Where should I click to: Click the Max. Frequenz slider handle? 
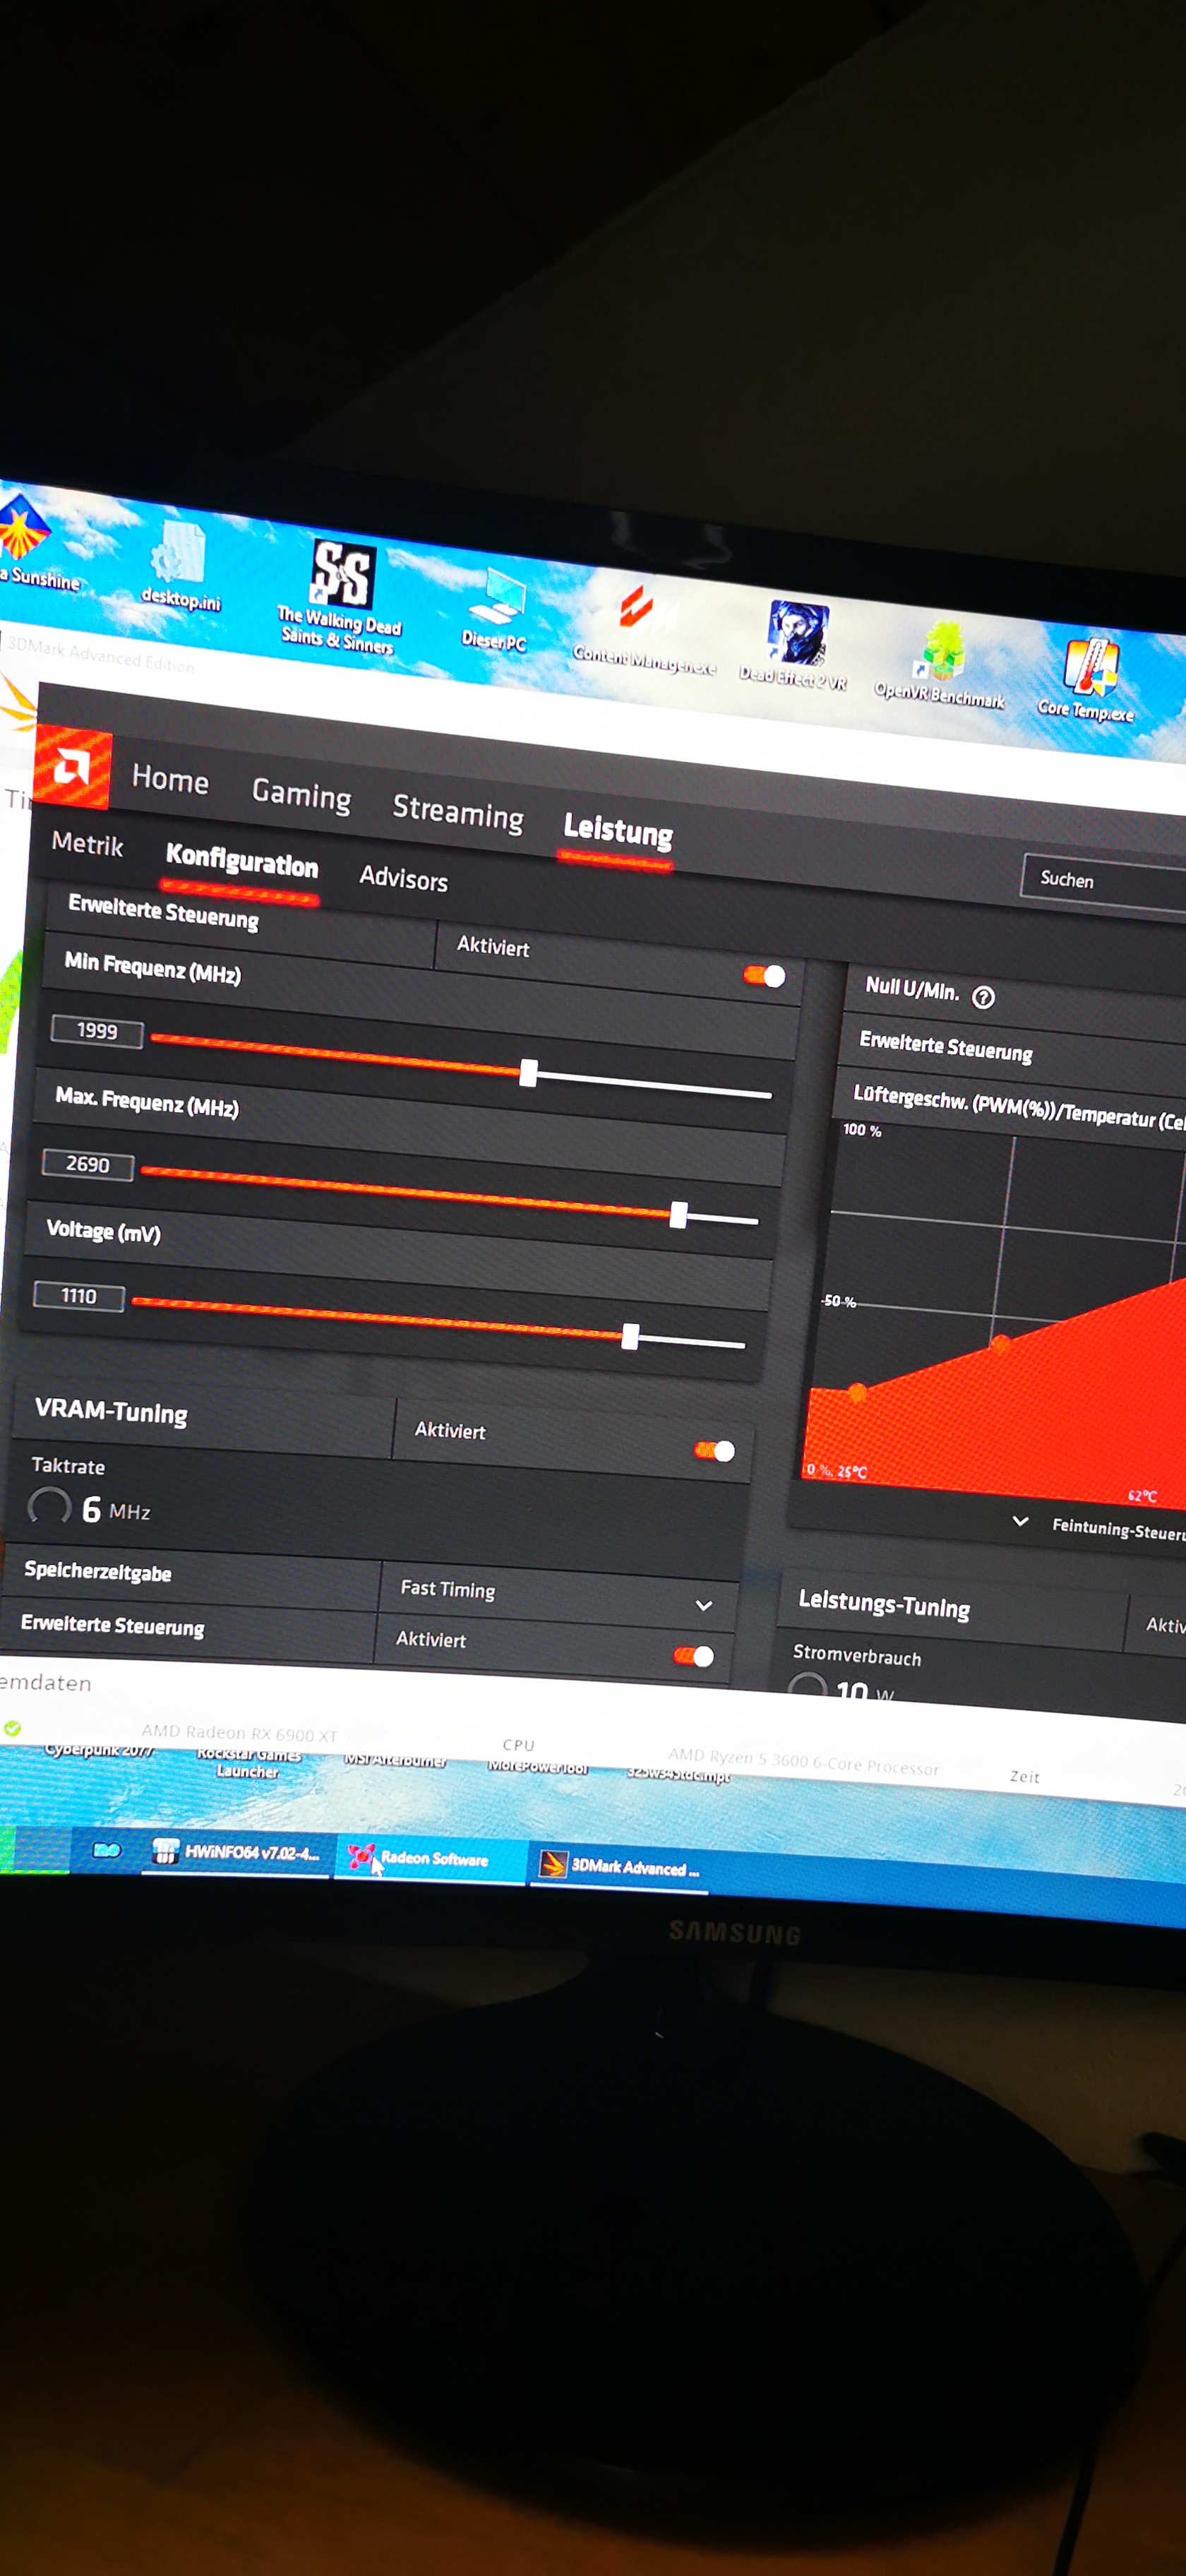679,1215
